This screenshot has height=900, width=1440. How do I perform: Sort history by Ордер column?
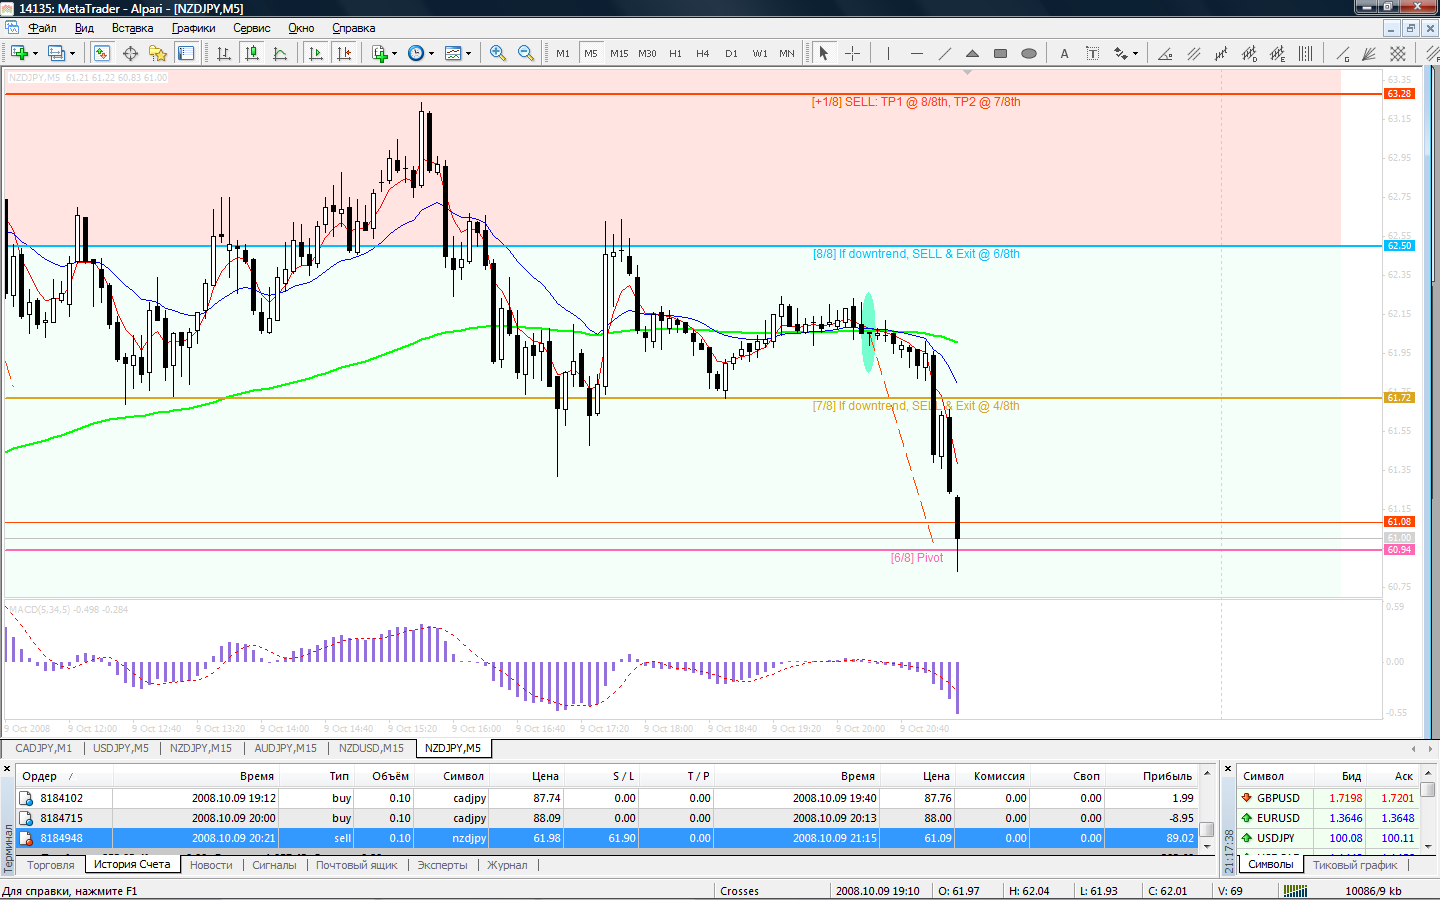tap(64, 776)
